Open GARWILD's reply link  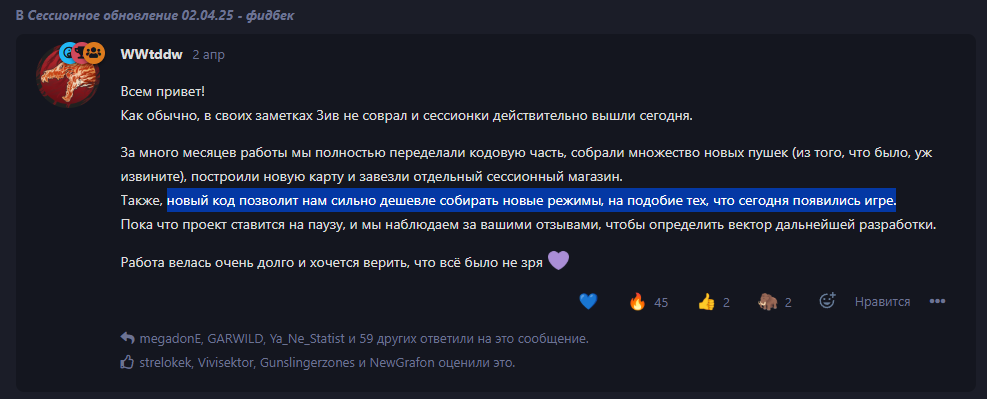point(234,339)
